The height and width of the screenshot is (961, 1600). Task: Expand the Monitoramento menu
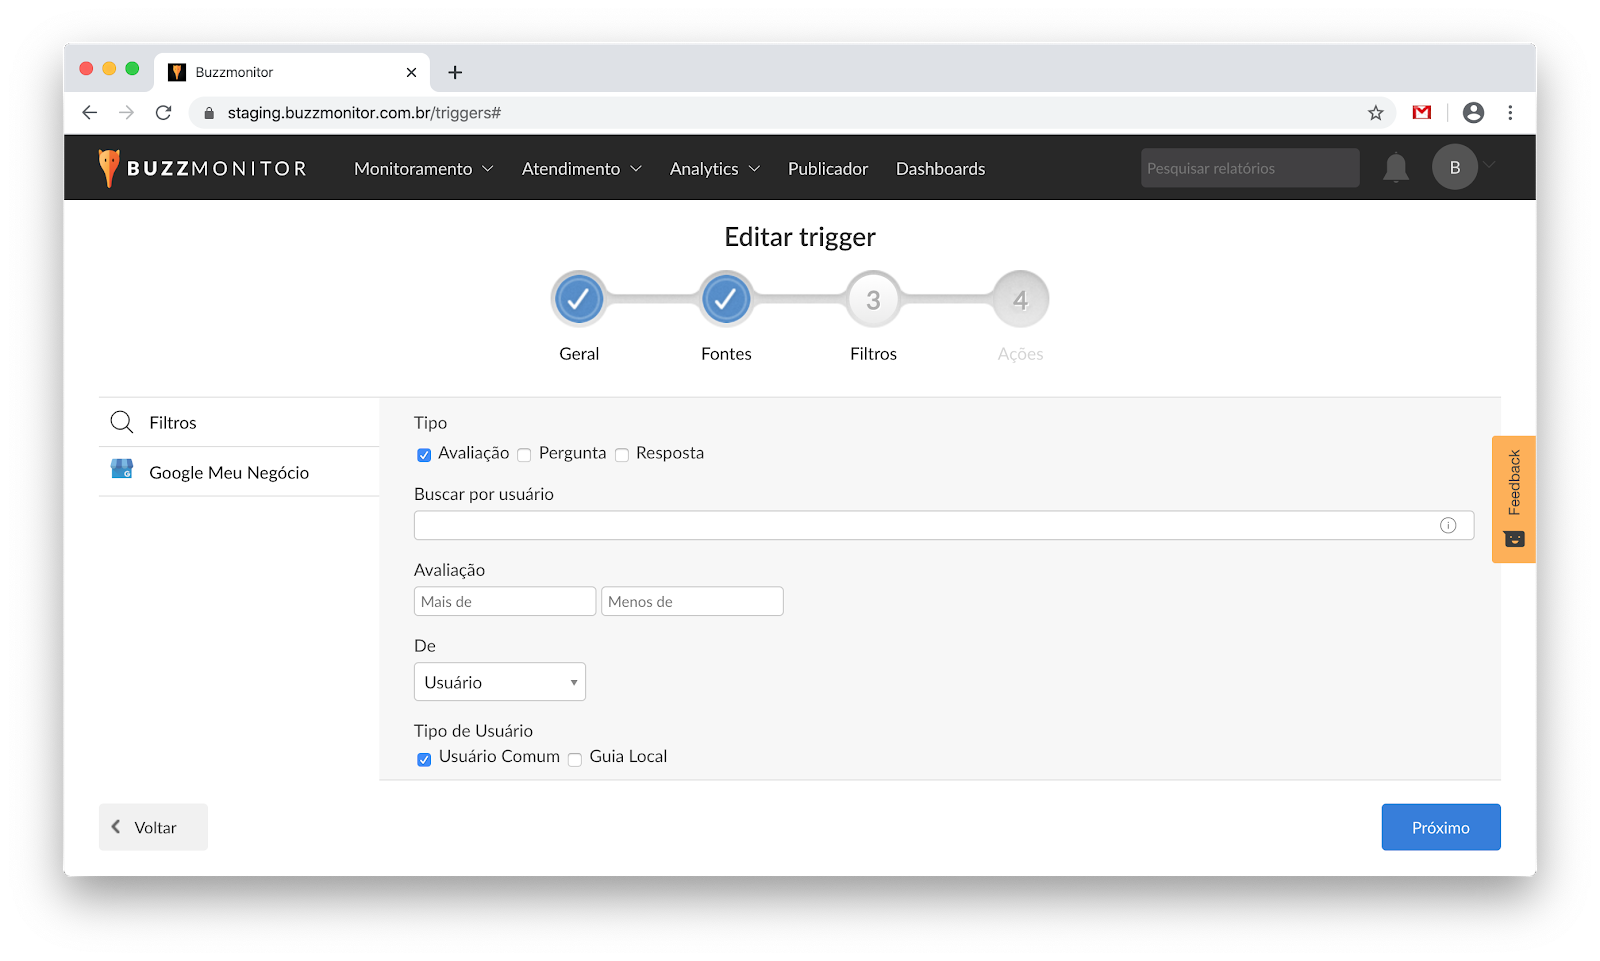click(423, 169)
